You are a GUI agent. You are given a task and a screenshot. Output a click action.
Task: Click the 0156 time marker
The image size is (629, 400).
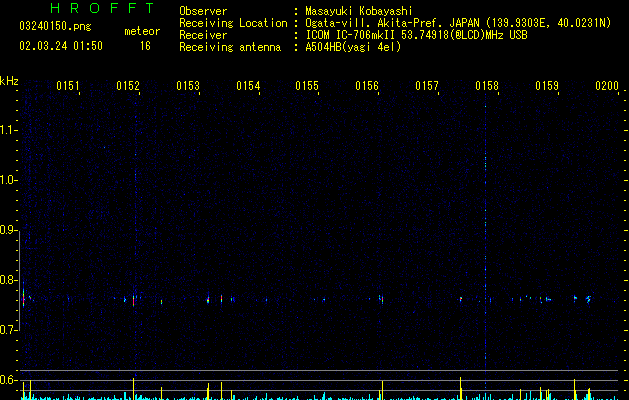tap(367, 86)
